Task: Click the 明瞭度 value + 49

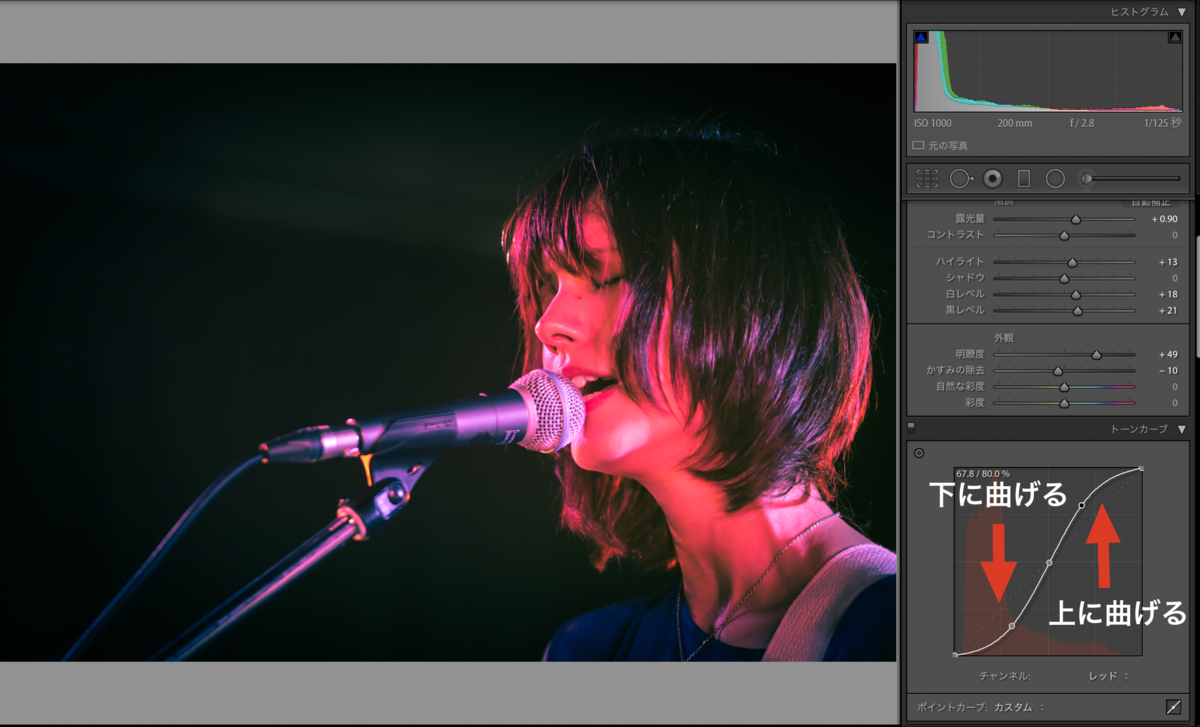Action: tap(1168, 354)
